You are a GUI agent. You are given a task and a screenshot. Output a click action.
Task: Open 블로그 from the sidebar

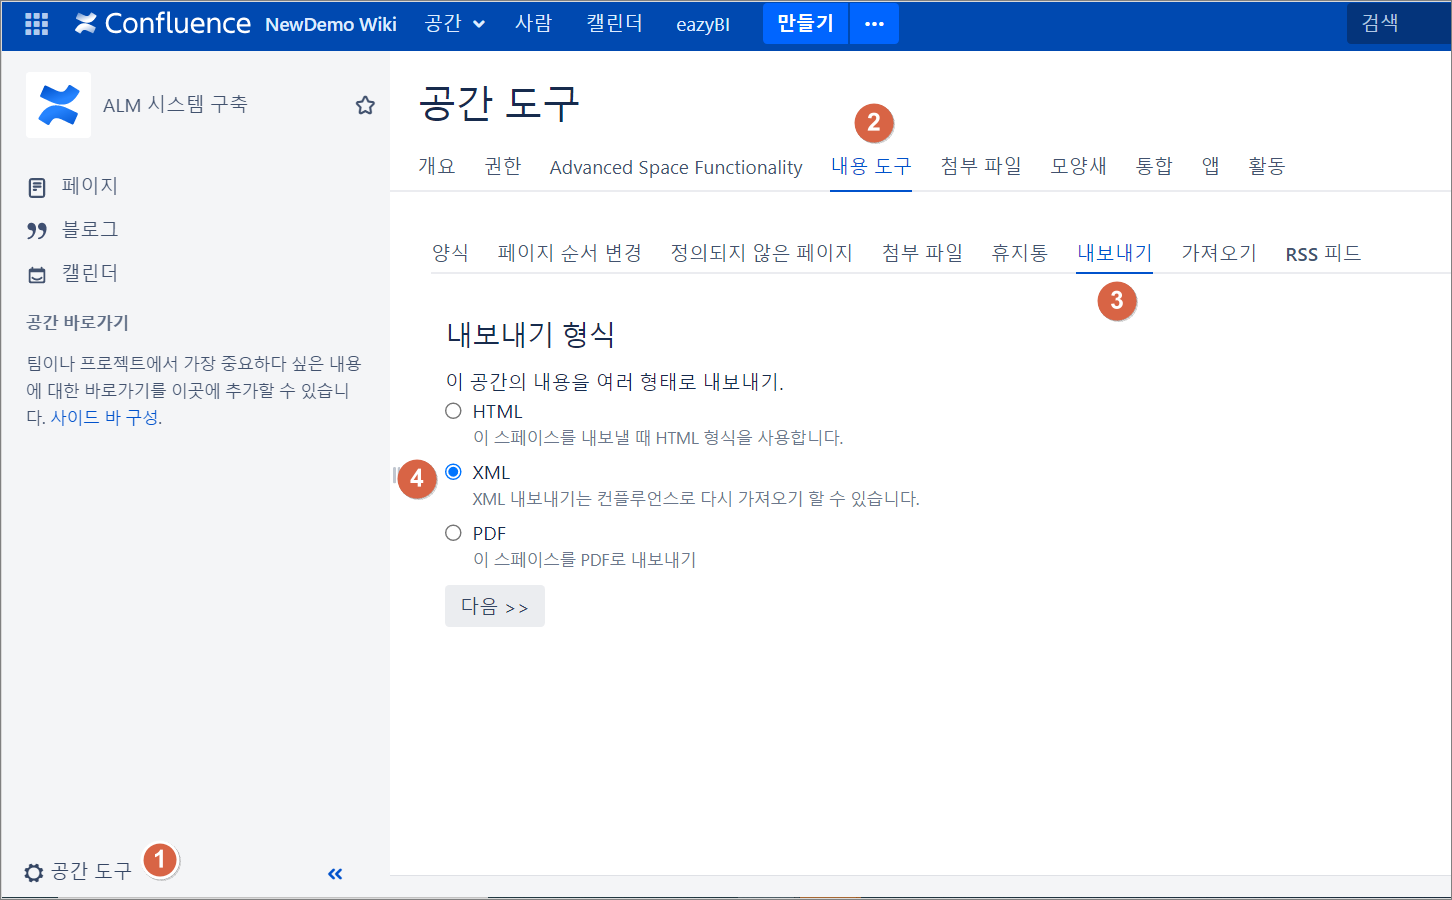[89, 230]
